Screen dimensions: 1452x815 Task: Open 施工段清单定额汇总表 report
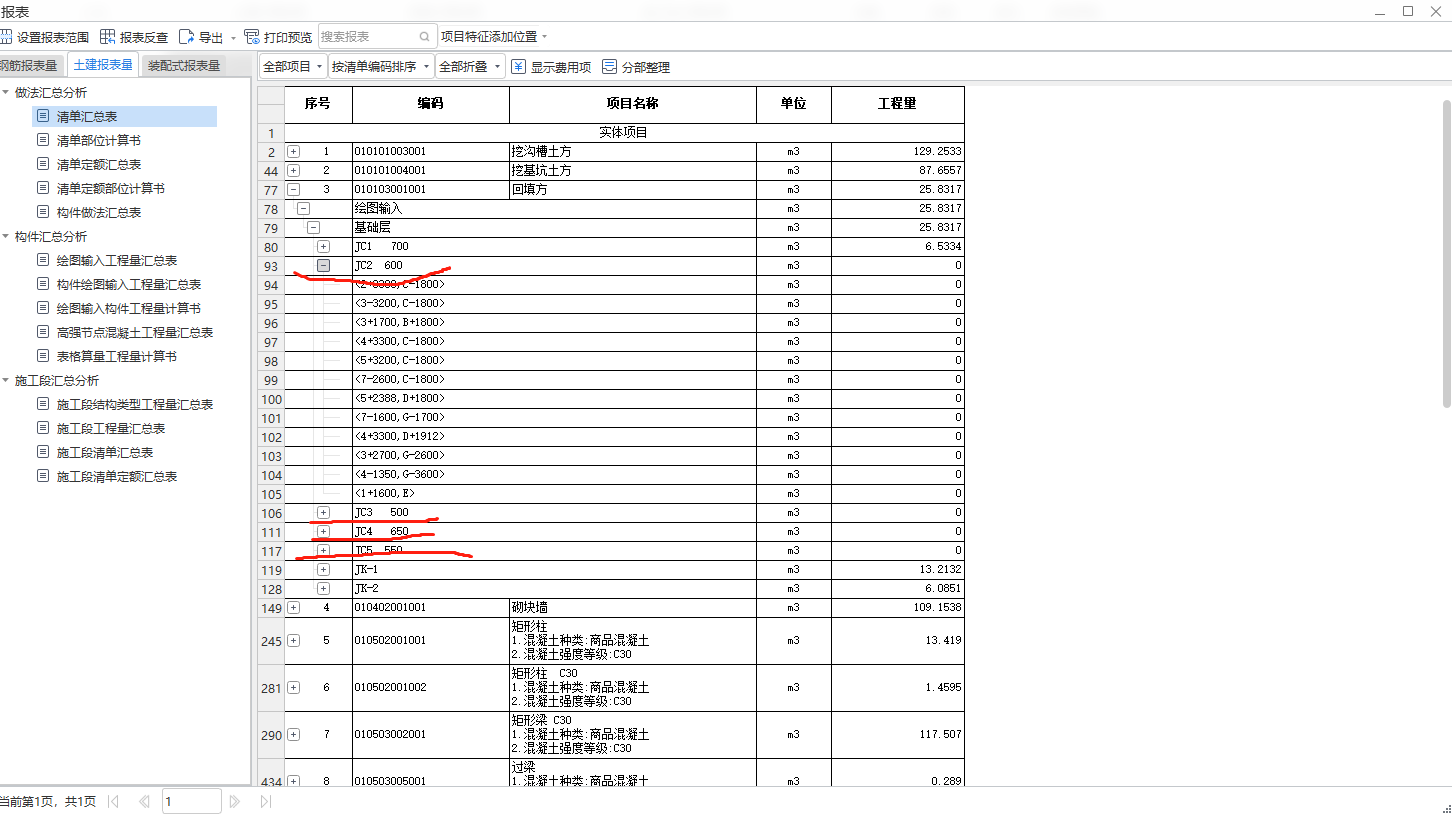tap(117, 476)
